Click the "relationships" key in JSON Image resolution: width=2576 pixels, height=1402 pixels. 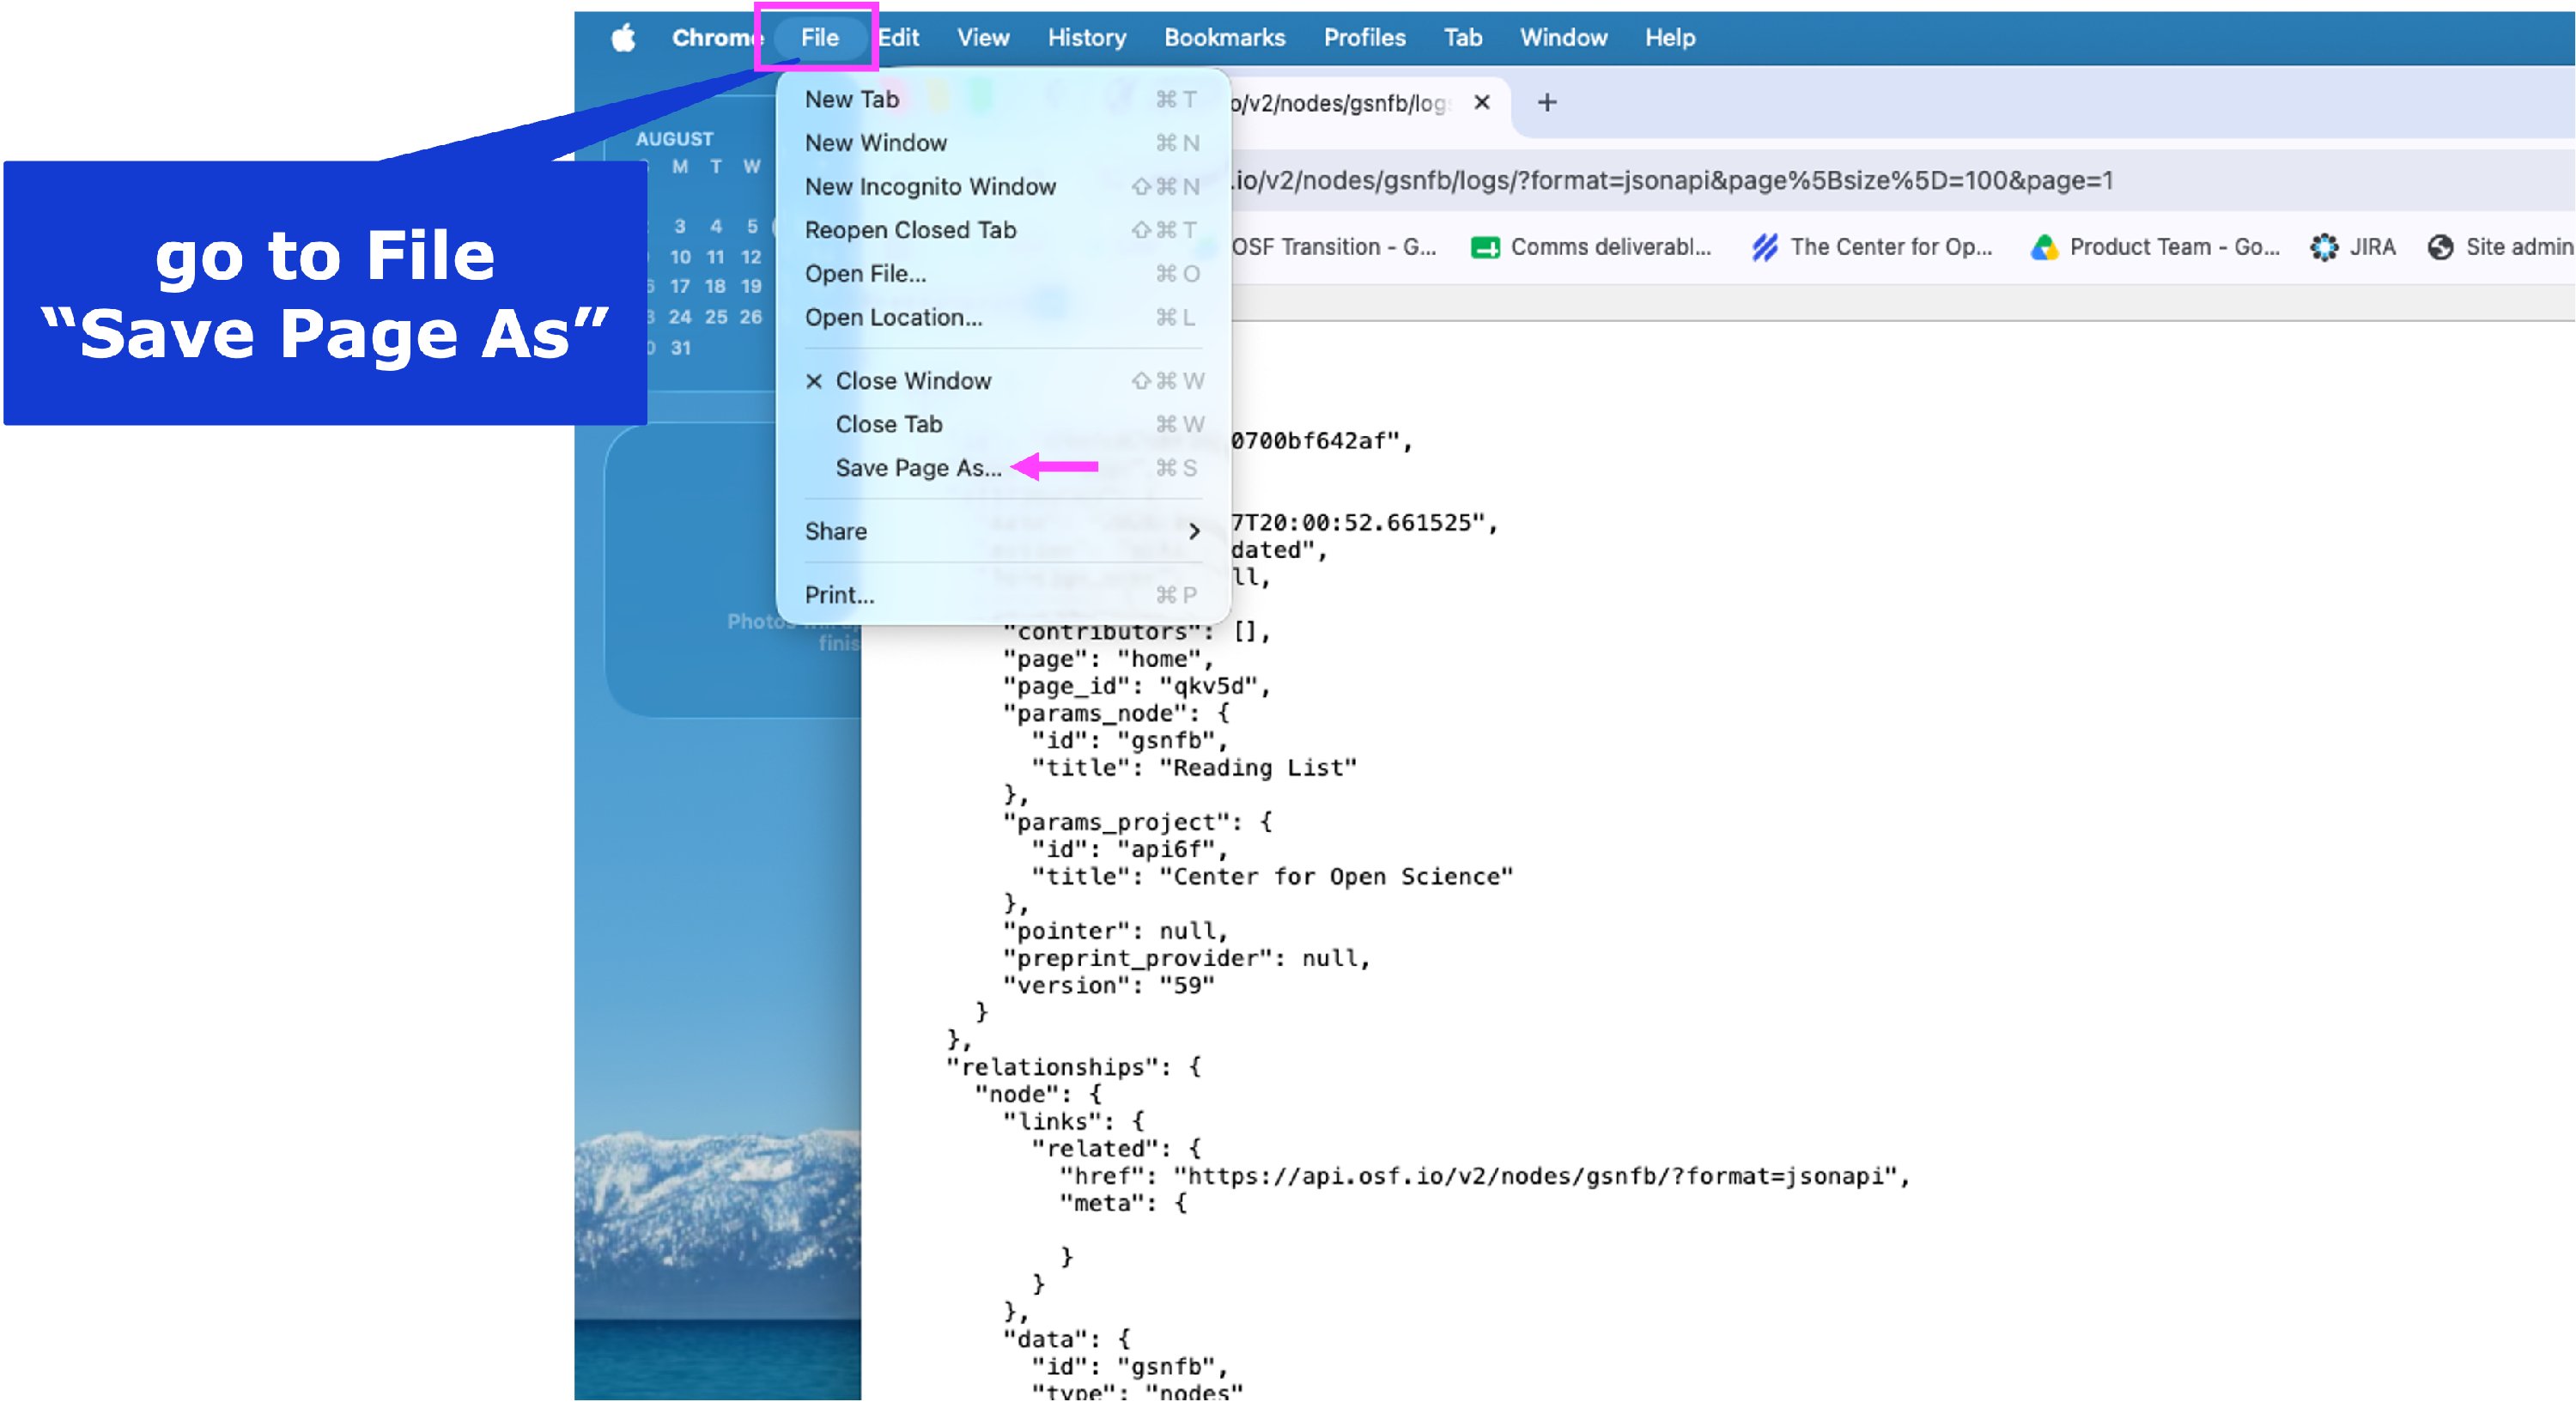1053,1067
